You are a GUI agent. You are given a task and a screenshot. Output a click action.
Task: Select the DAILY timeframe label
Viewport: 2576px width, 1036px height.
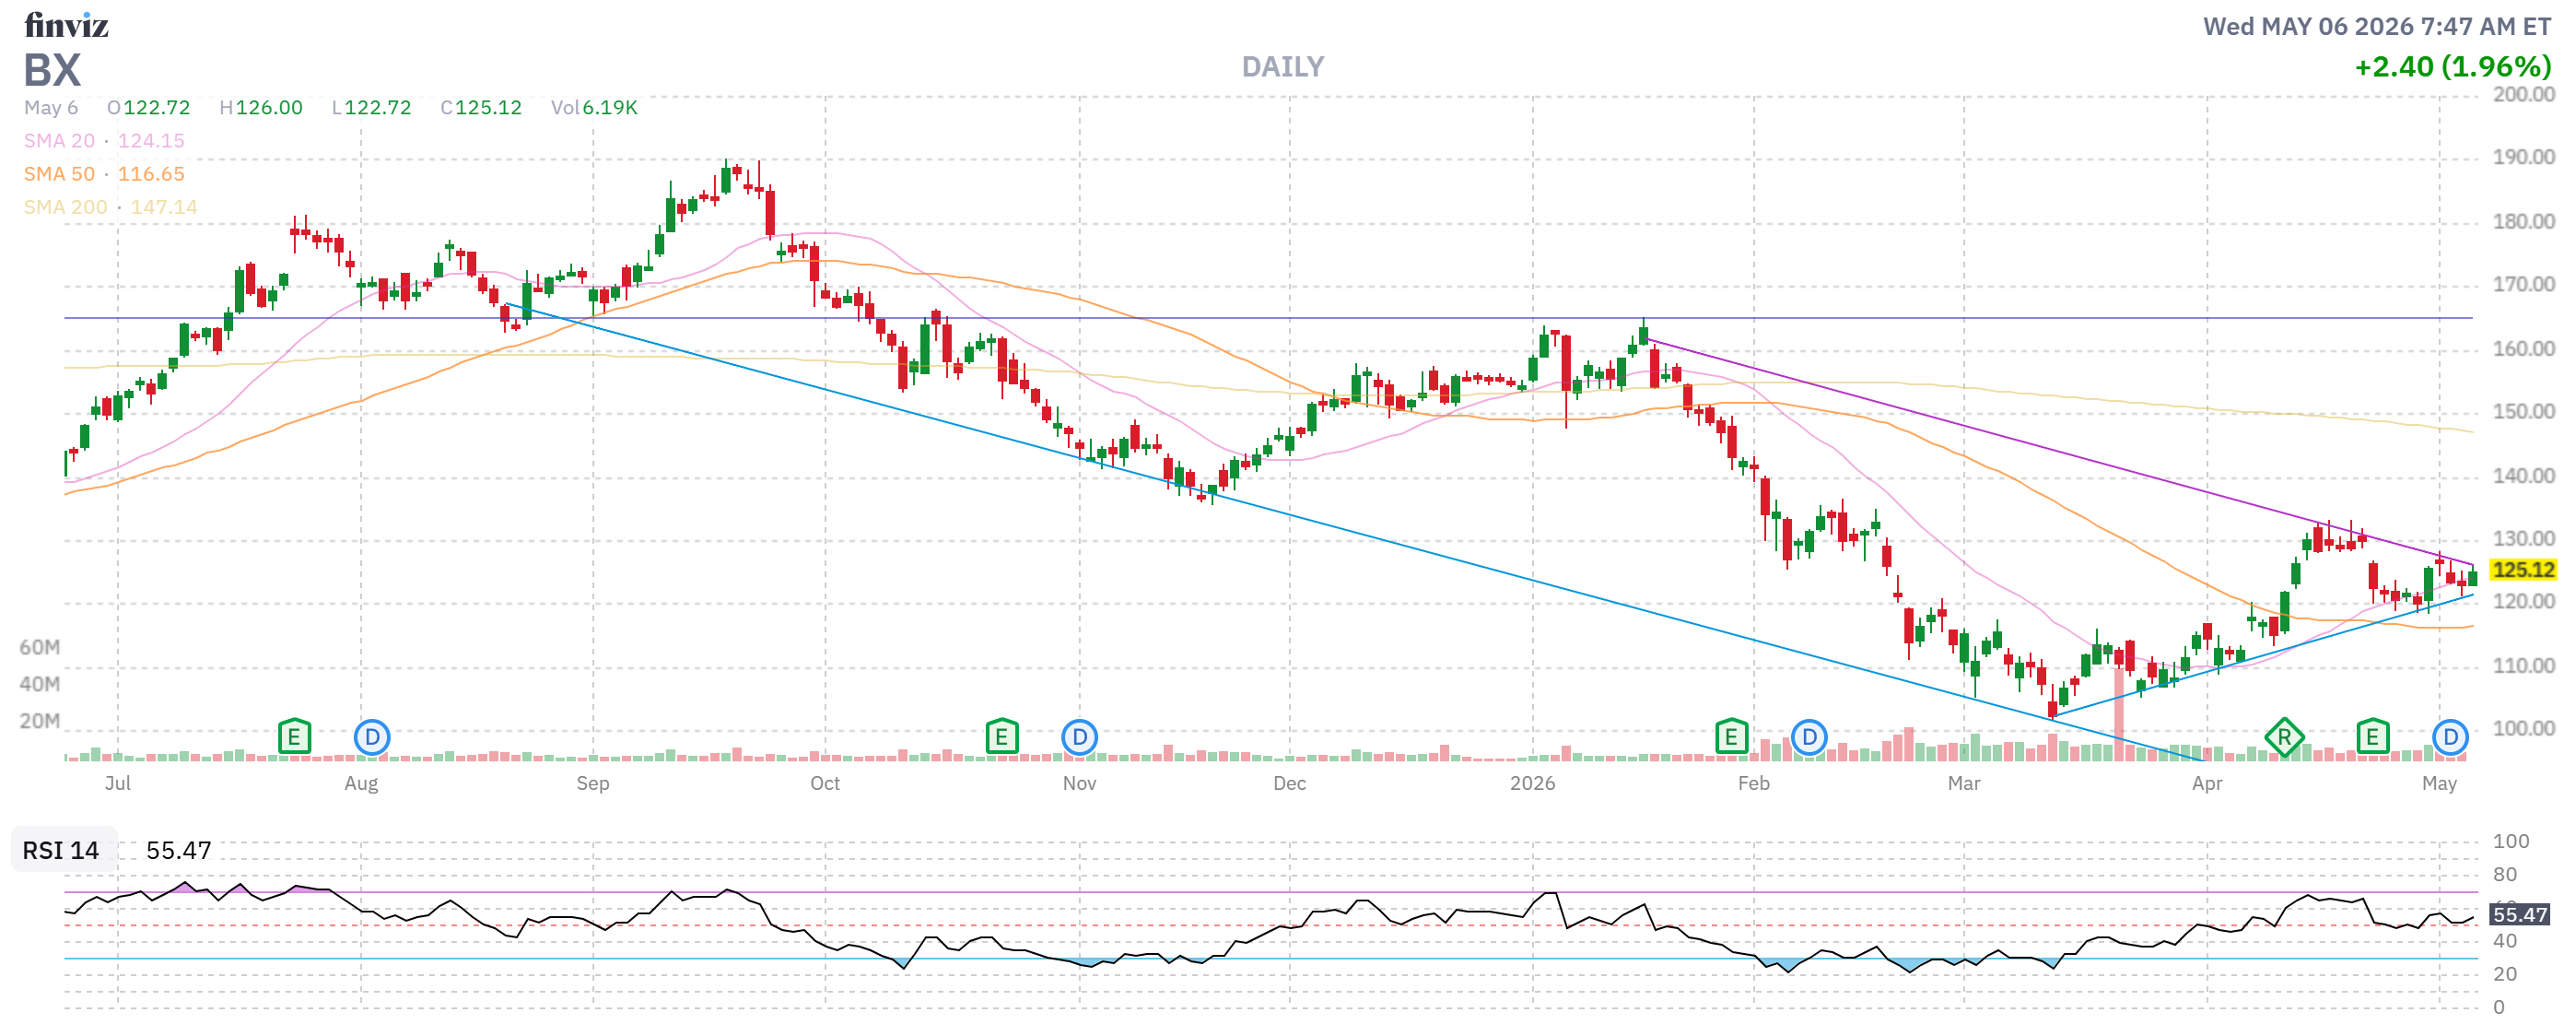1283,67
